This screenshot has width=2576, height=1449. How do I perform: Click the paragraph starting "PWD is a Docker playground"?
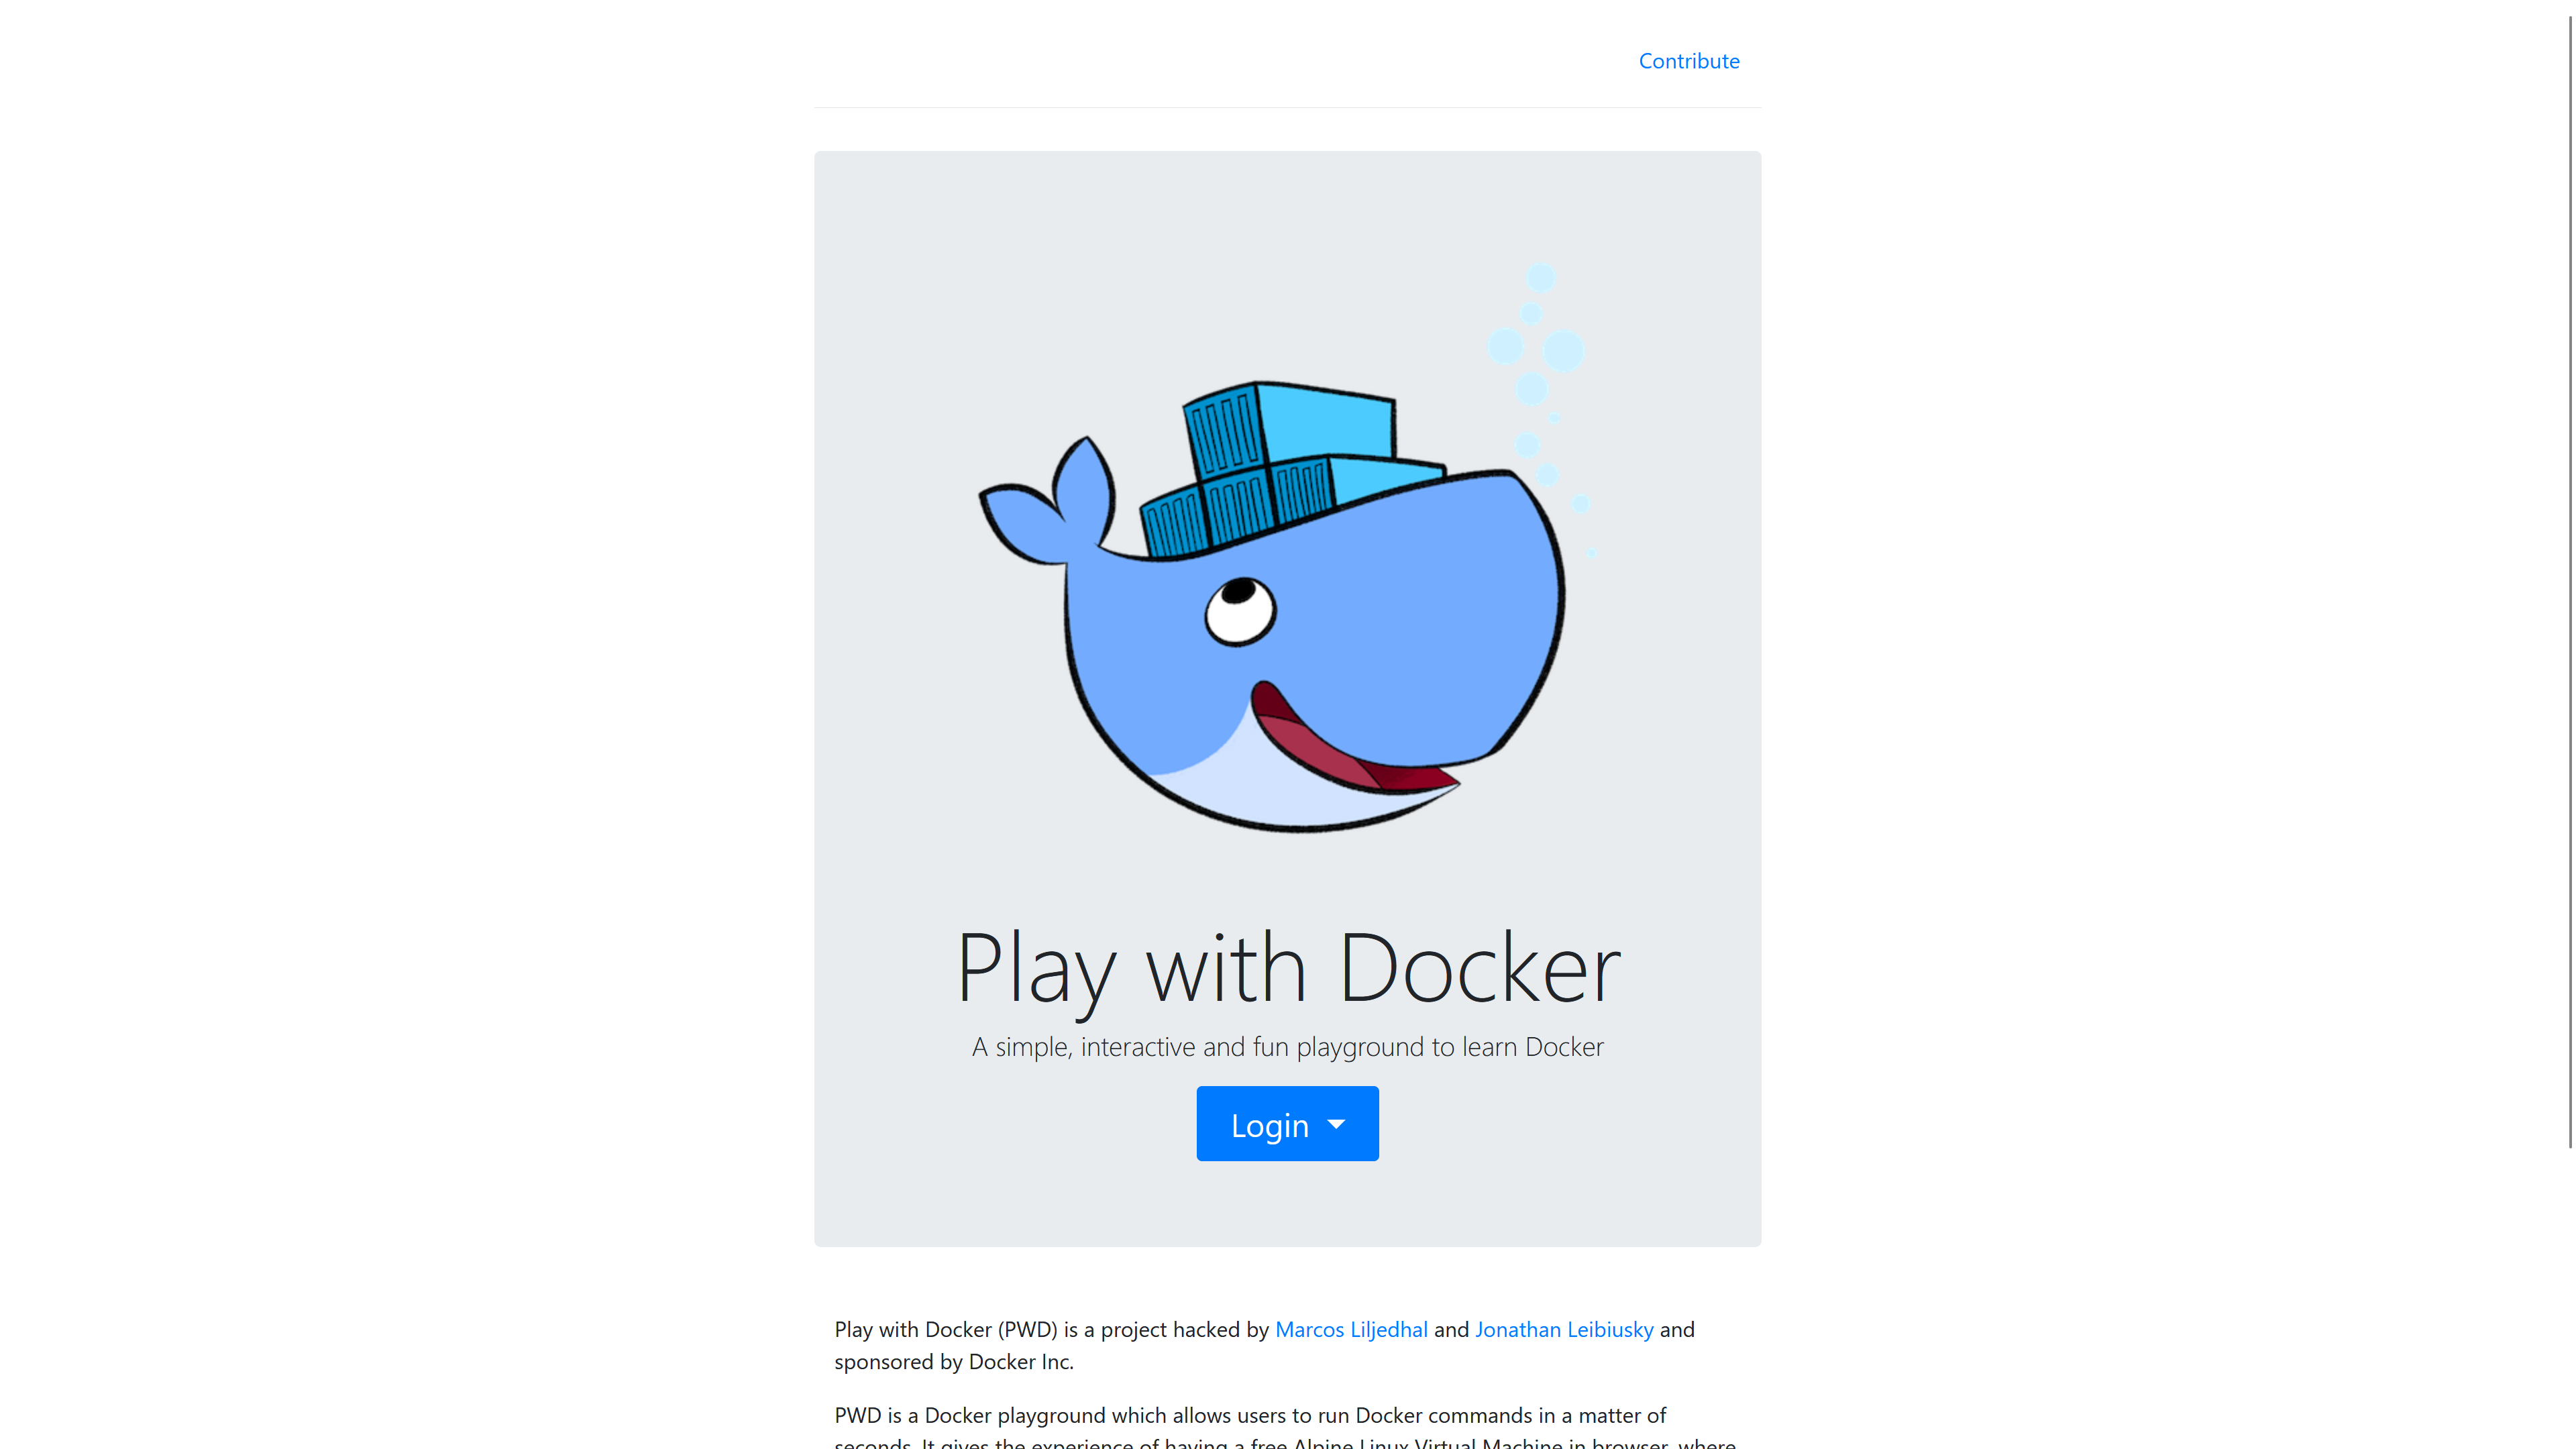pyautogui.click(x=1250, y=1416)
